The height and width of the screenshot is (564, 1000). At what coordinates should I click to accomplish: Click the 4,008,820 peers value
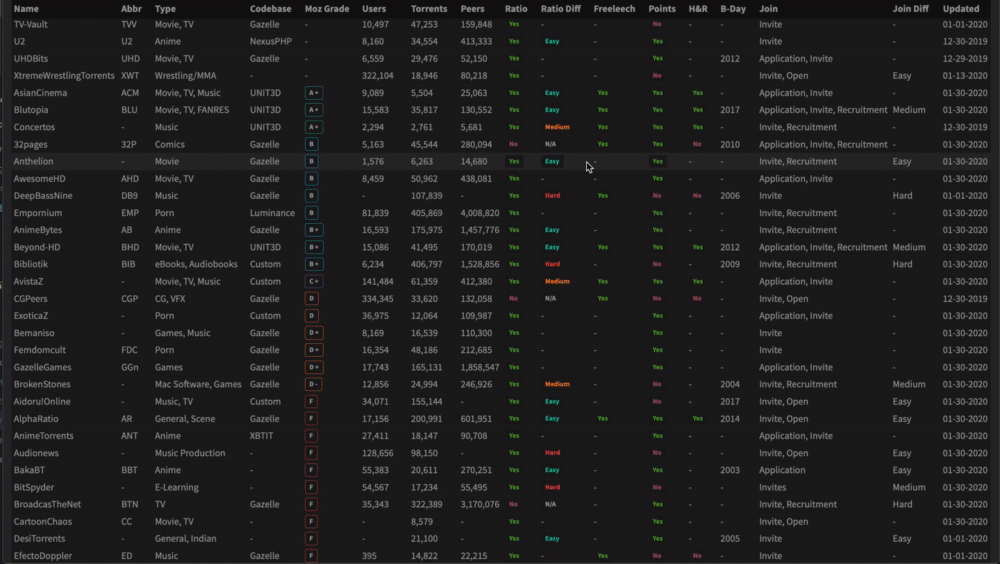pyautogui.click(x=480, y=213)
